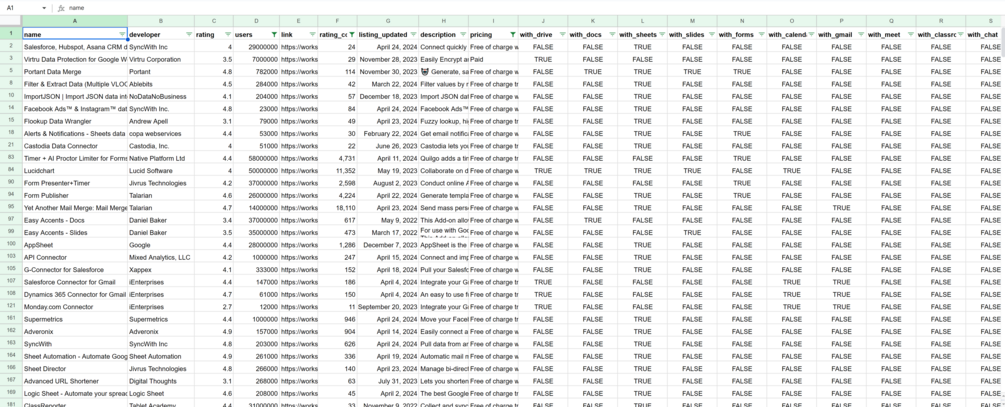Click the 'Flookup Data Wrangler' name cell

[75, 121]
